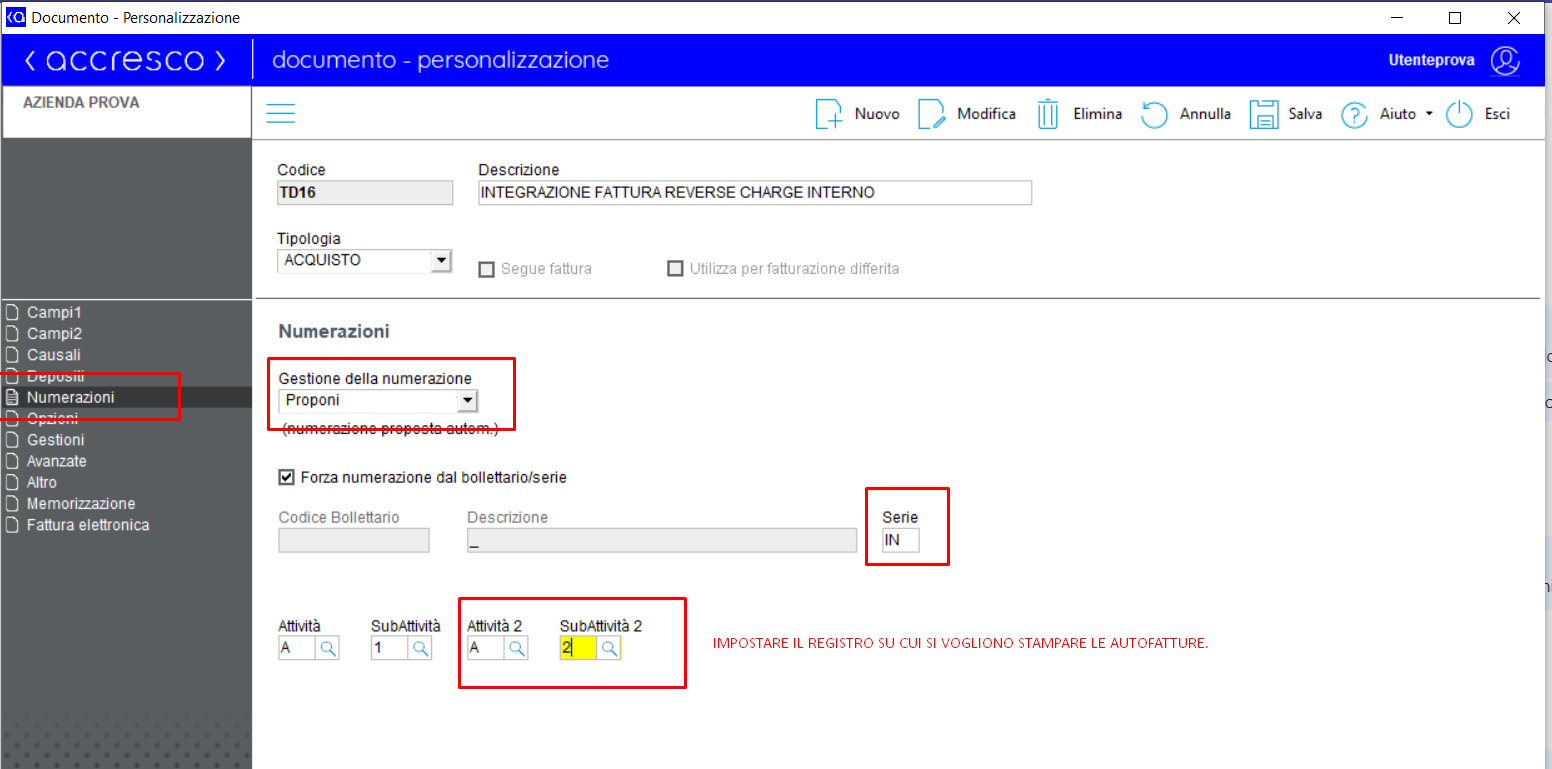This screenshot has width=1552, height=769.
Task: Click the Nuovo button label
Action: pos(877,114)
